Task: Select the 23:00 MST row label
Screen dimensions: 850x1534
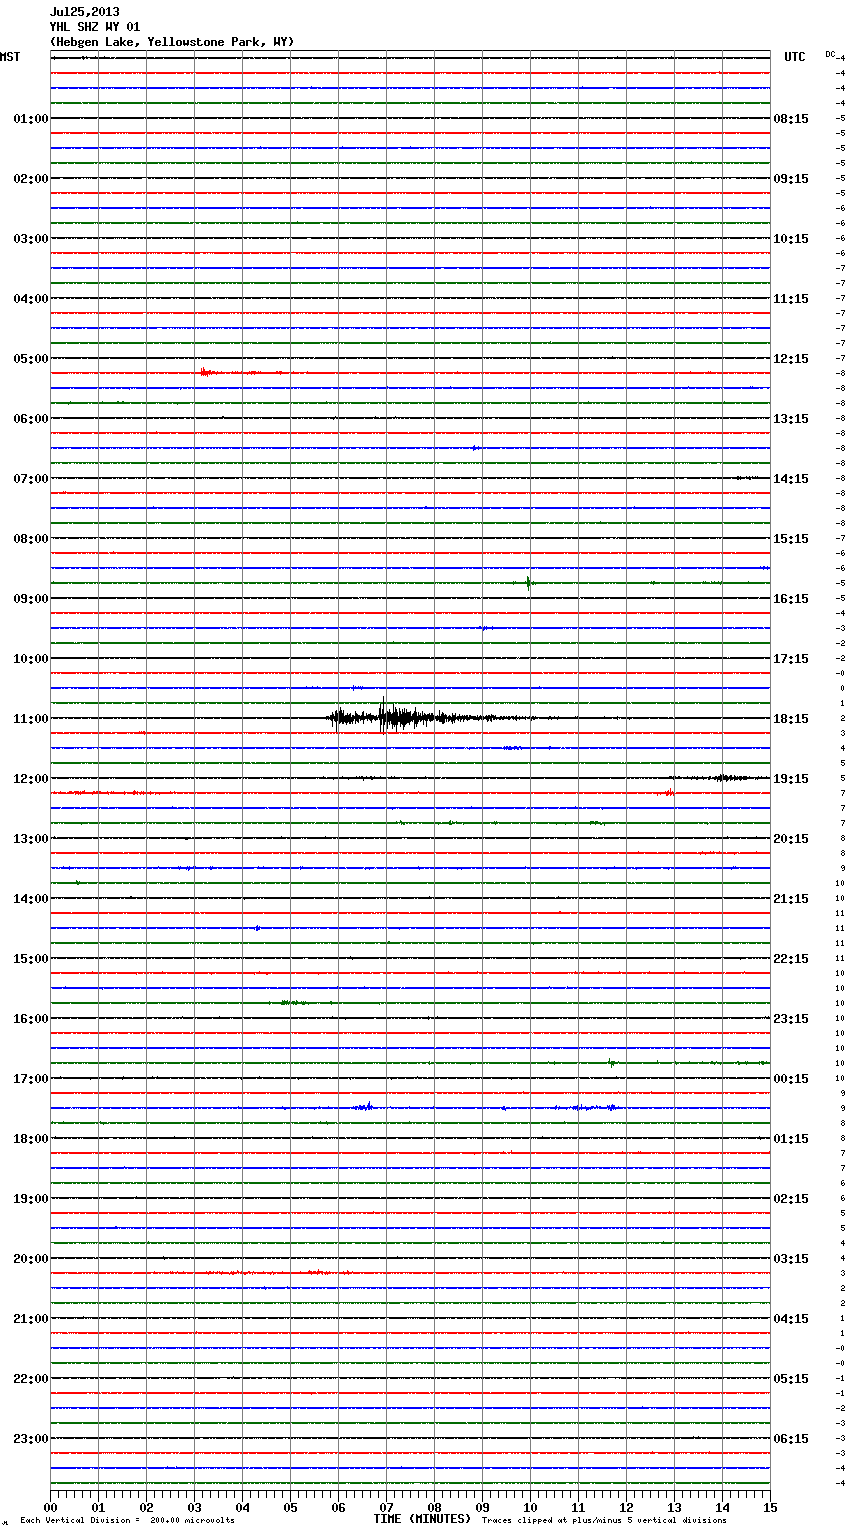Action: (30, 1439)
